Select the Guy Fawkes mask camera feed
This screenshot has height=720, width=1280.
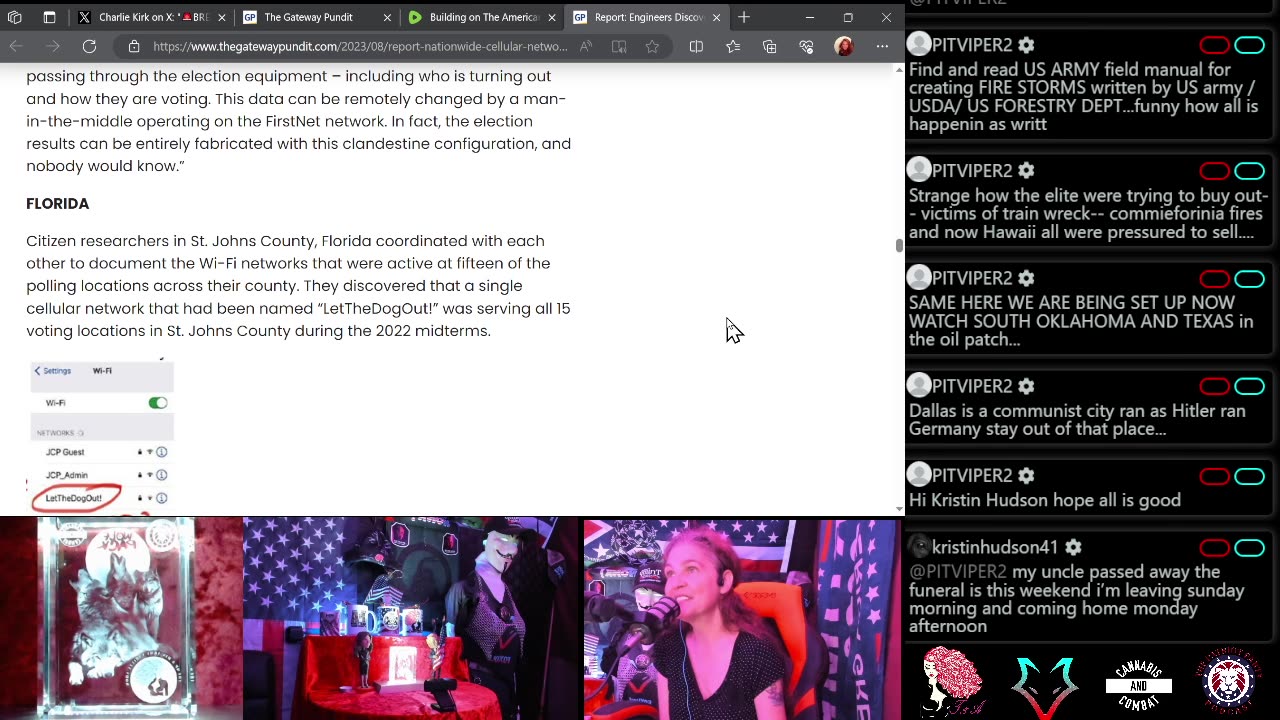(411, 618)
